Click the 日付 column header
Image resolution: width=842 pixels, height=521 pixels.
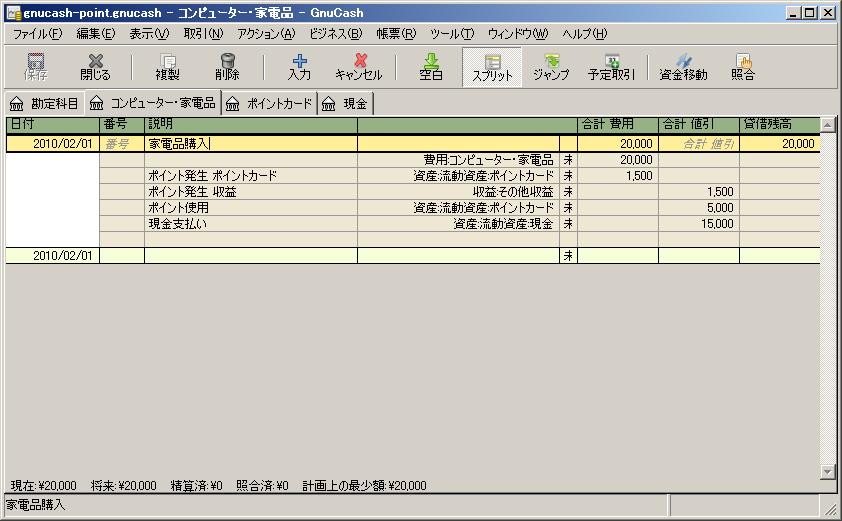point(53,124)
